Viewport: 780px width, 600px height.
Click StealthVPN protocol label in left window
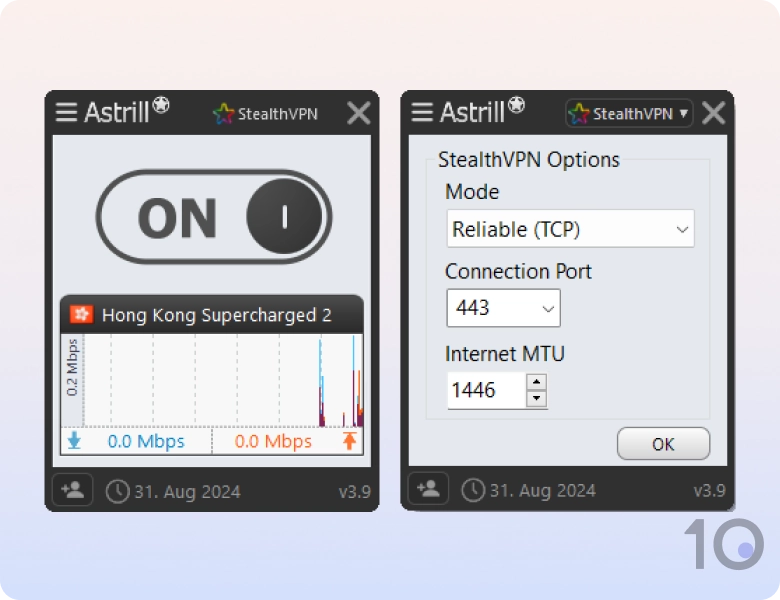tap(266, 114)
